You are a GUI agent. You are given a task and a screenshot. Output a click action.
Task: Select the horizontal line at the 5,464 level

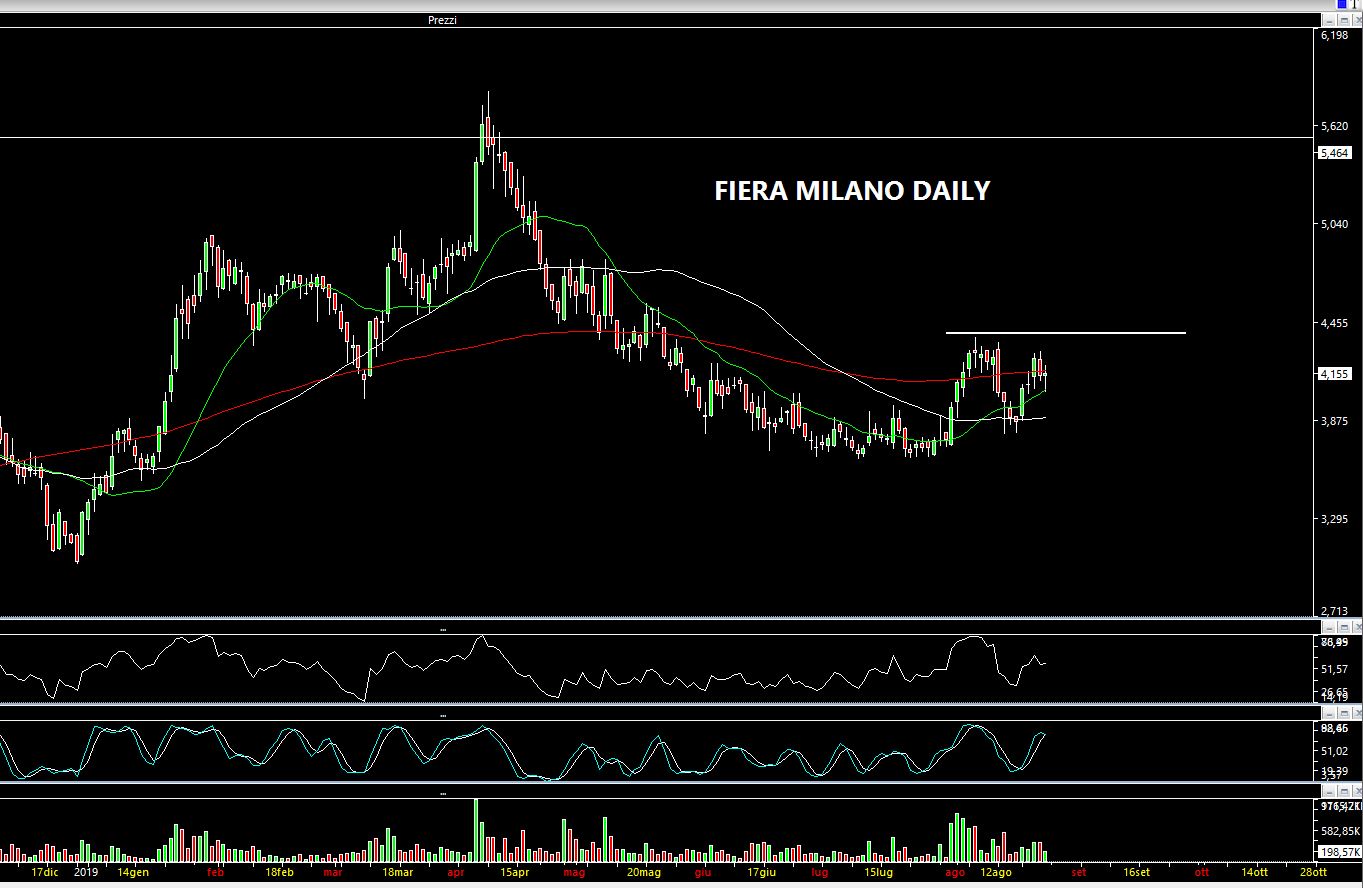[655, 137]
